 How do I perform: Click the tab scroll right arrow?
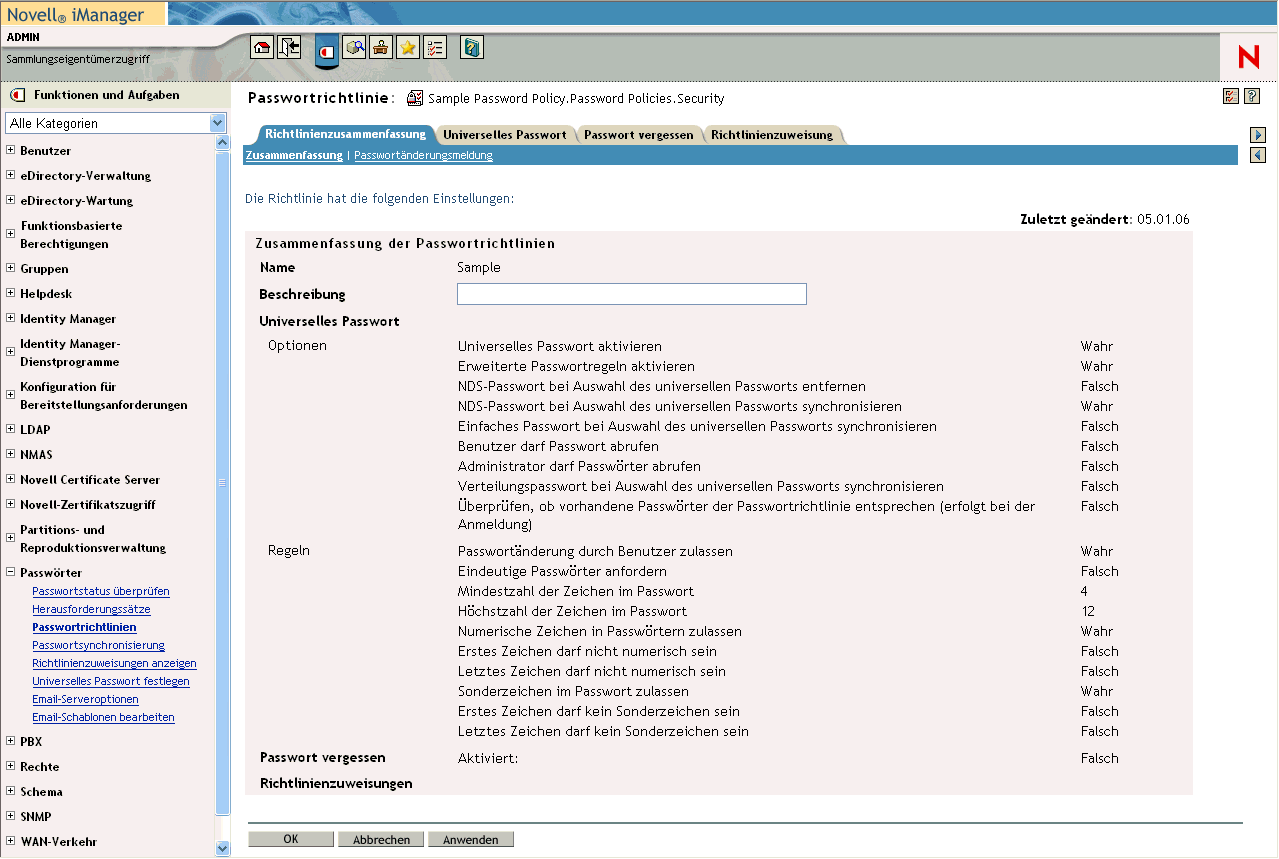tap(1258, 135)
